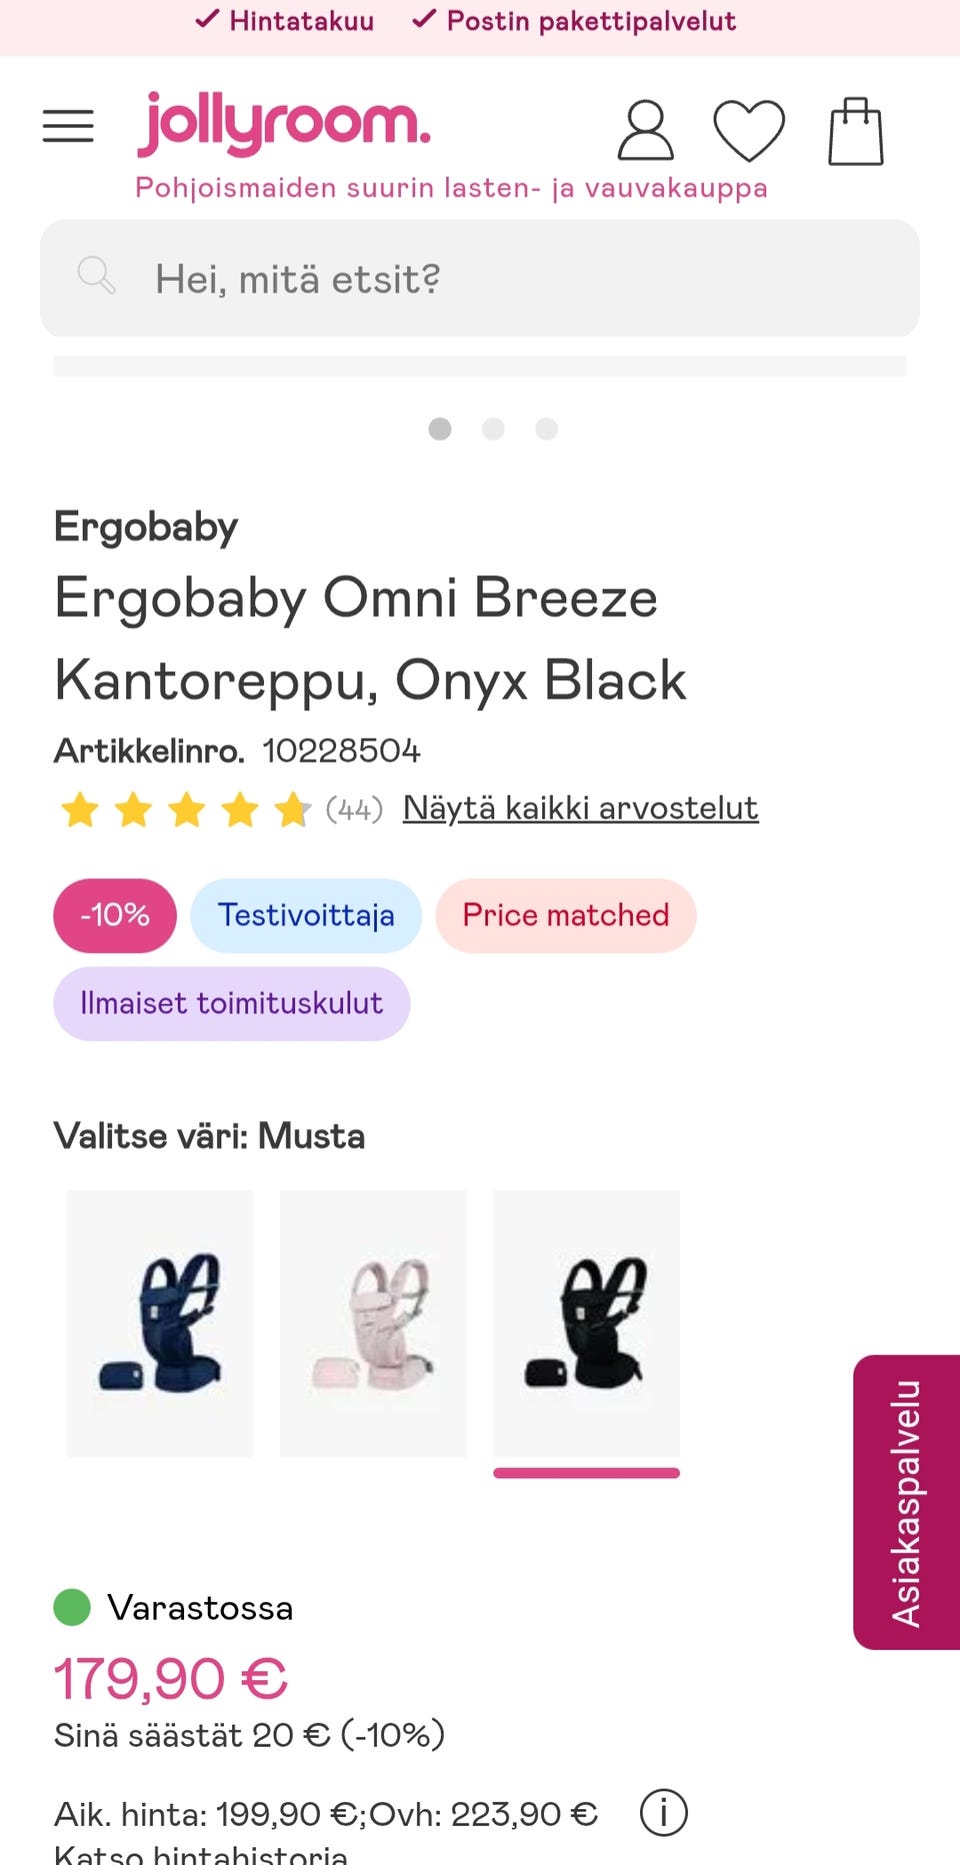The width and height of the screenshot is (960, 1865).
Task: Select the Onyx Black carrier color
Action: point(586,1322)
